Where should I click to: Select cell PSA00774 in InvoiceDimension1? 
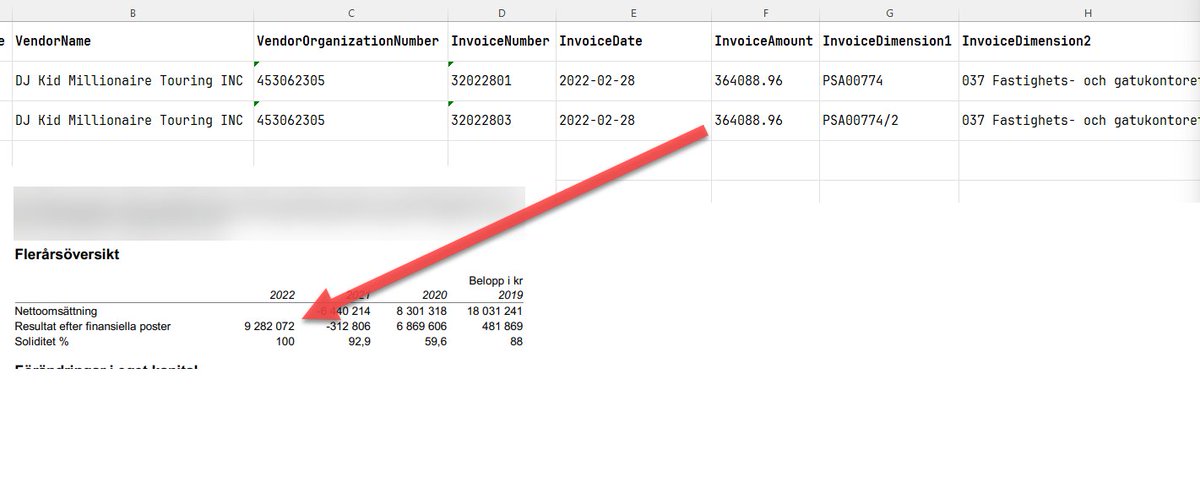(889, 81)
